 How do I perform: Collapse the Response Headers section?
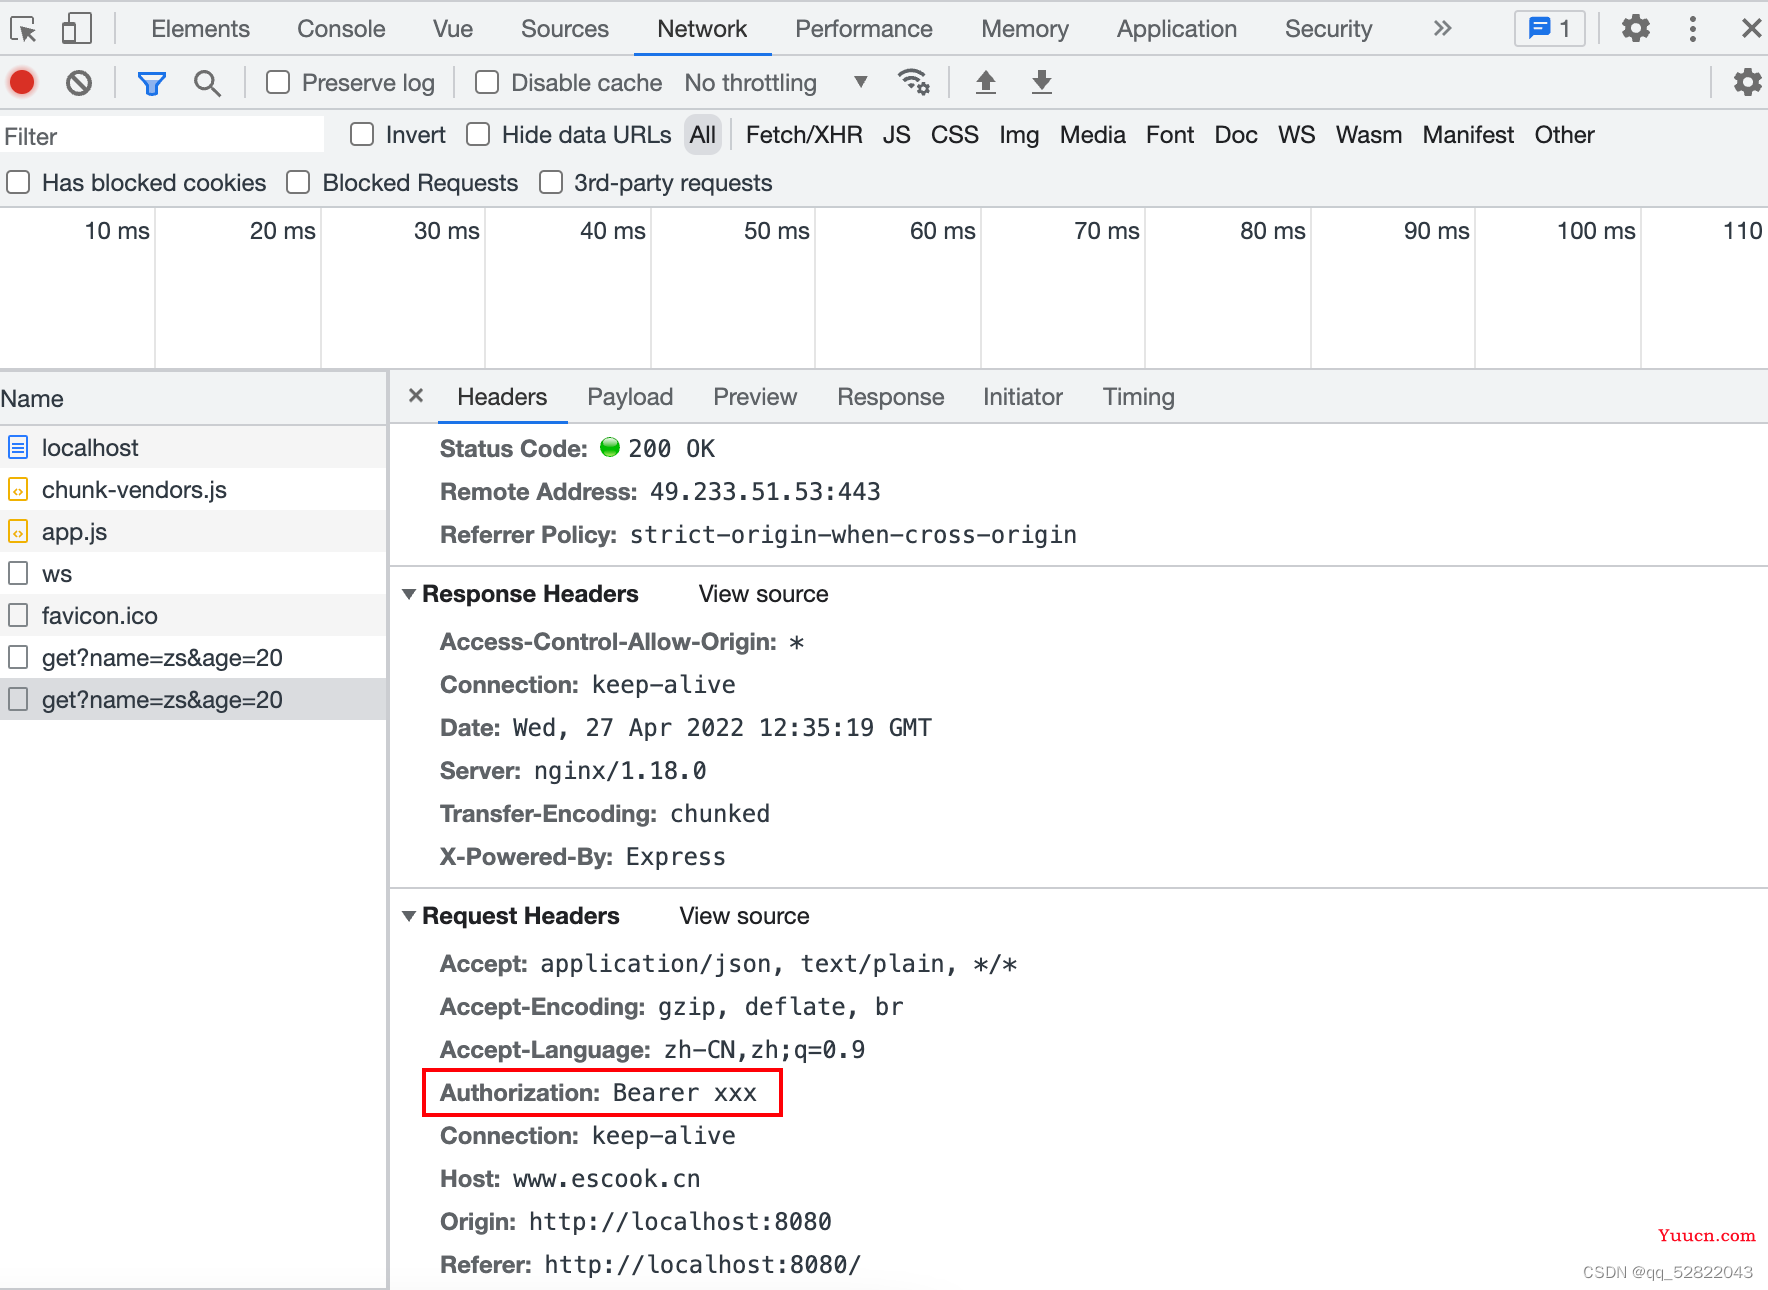[x=409, y=594]
